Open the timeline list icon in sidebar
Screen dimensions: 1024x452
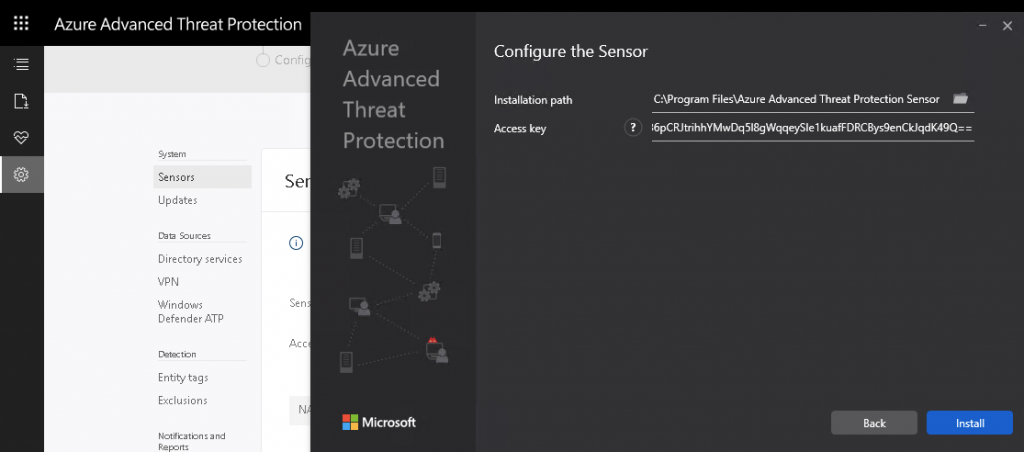coord(21,64)
